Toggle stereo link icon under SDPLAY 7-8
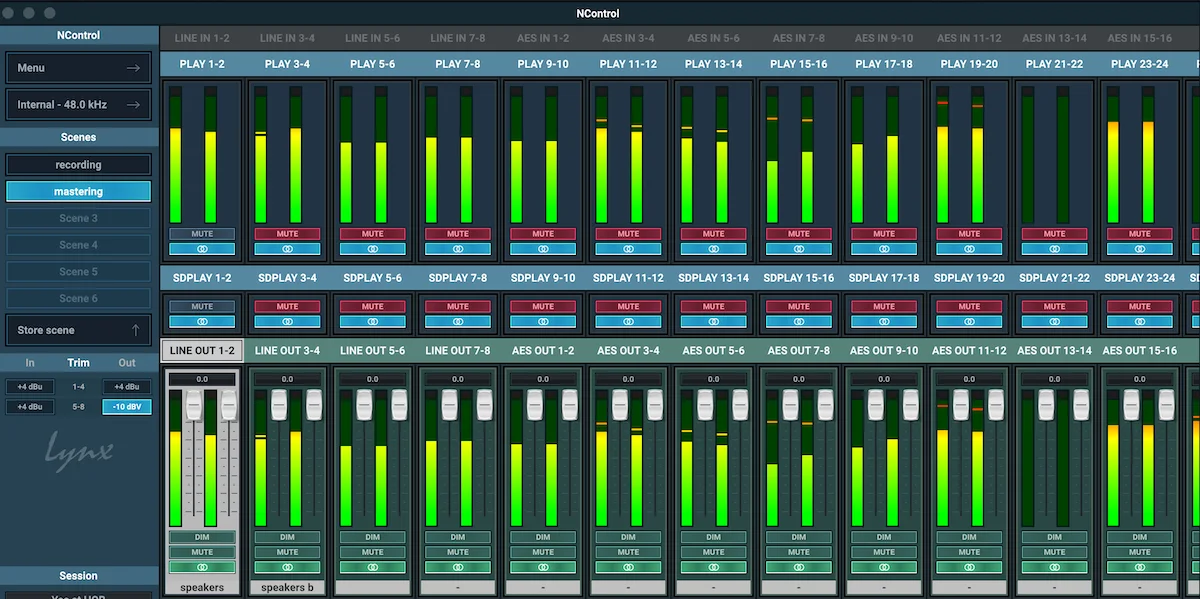Screen dimensions: 1200x599 (x=458, y=322)
